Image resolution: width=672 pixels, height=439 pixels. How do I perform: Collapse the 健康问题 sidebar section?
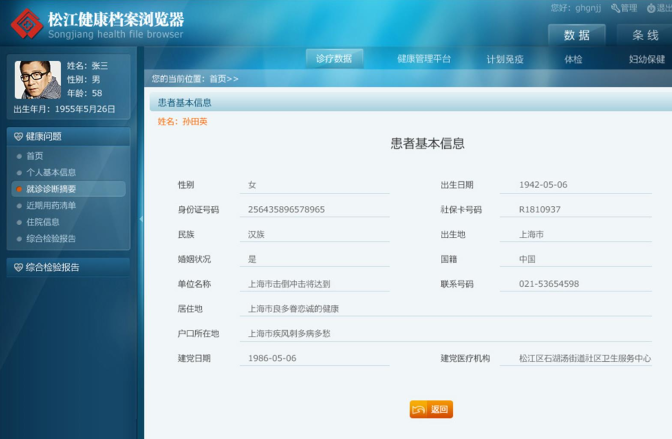point(68,136)
